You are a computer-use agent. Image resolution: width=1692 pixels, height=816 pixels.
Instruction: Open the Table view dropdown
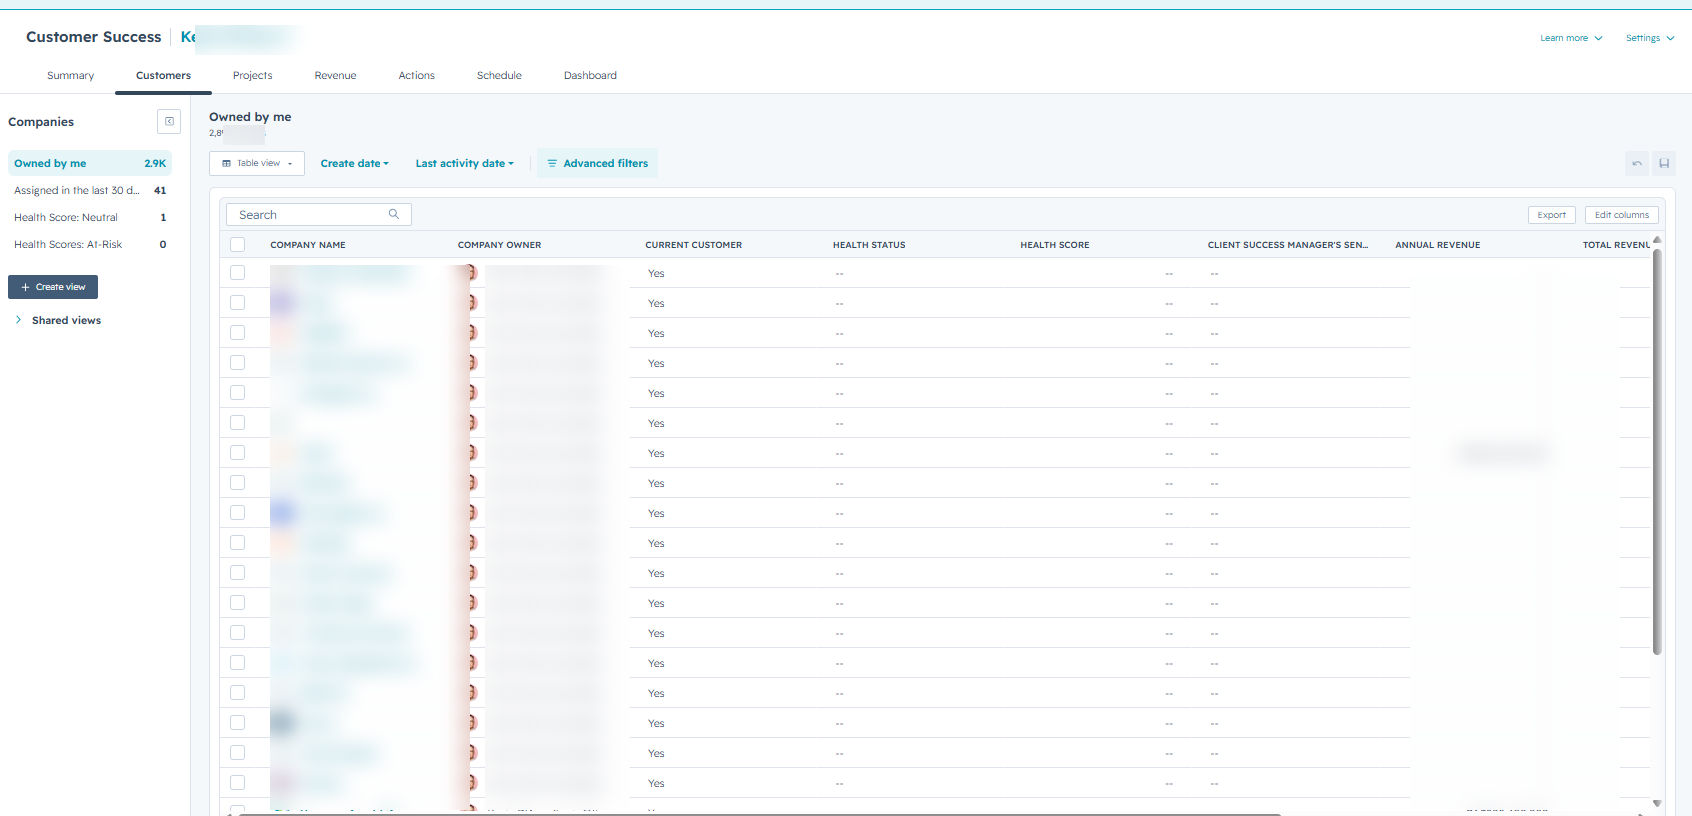point(257,163)
